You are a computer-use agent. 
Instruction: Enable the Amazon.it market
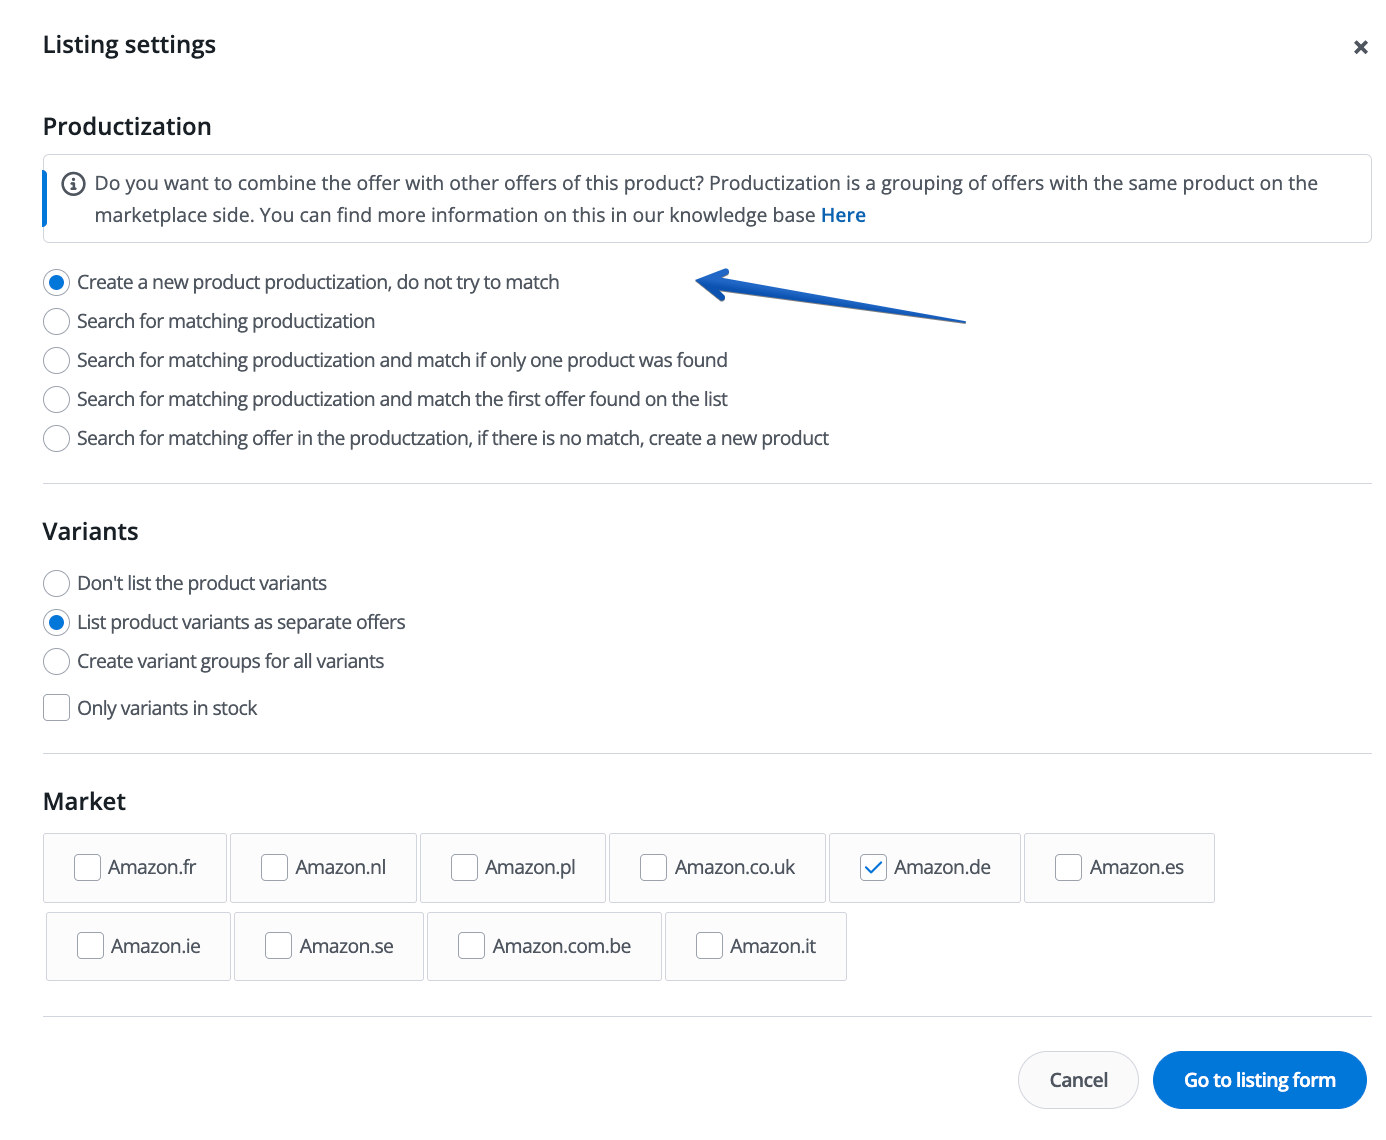coord(709,946)
